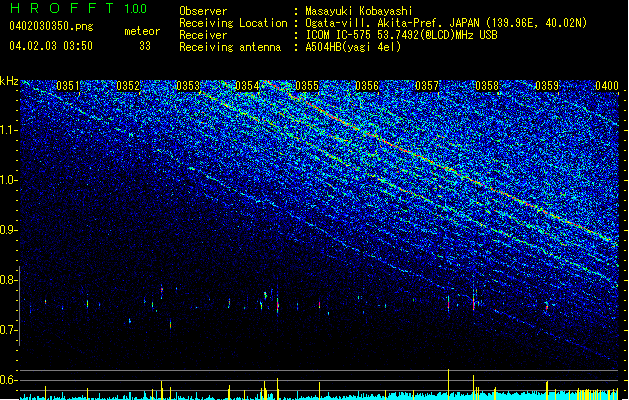Click the 0359 time marker
The width and height of the screenshot is (629, 400).
point(547,86)
